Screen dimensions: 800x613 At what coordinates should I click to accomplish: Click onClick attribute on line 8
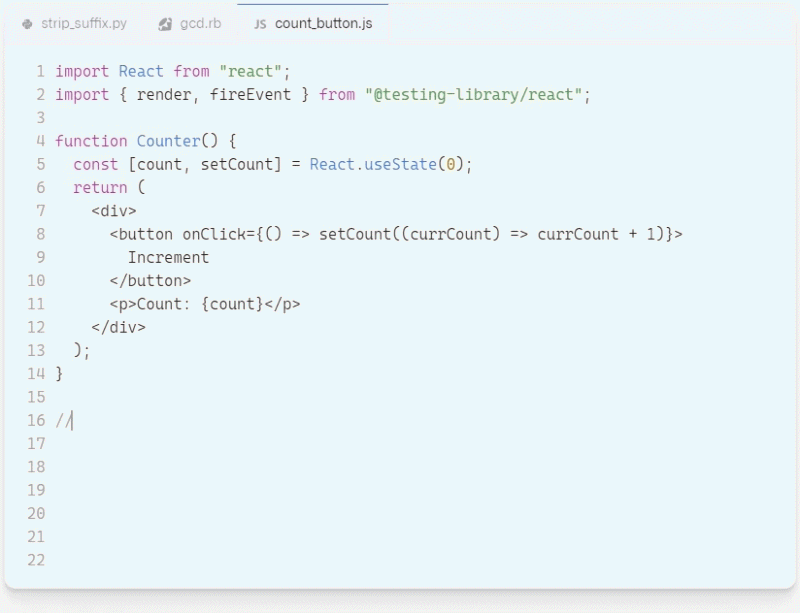tap(214, 234)
